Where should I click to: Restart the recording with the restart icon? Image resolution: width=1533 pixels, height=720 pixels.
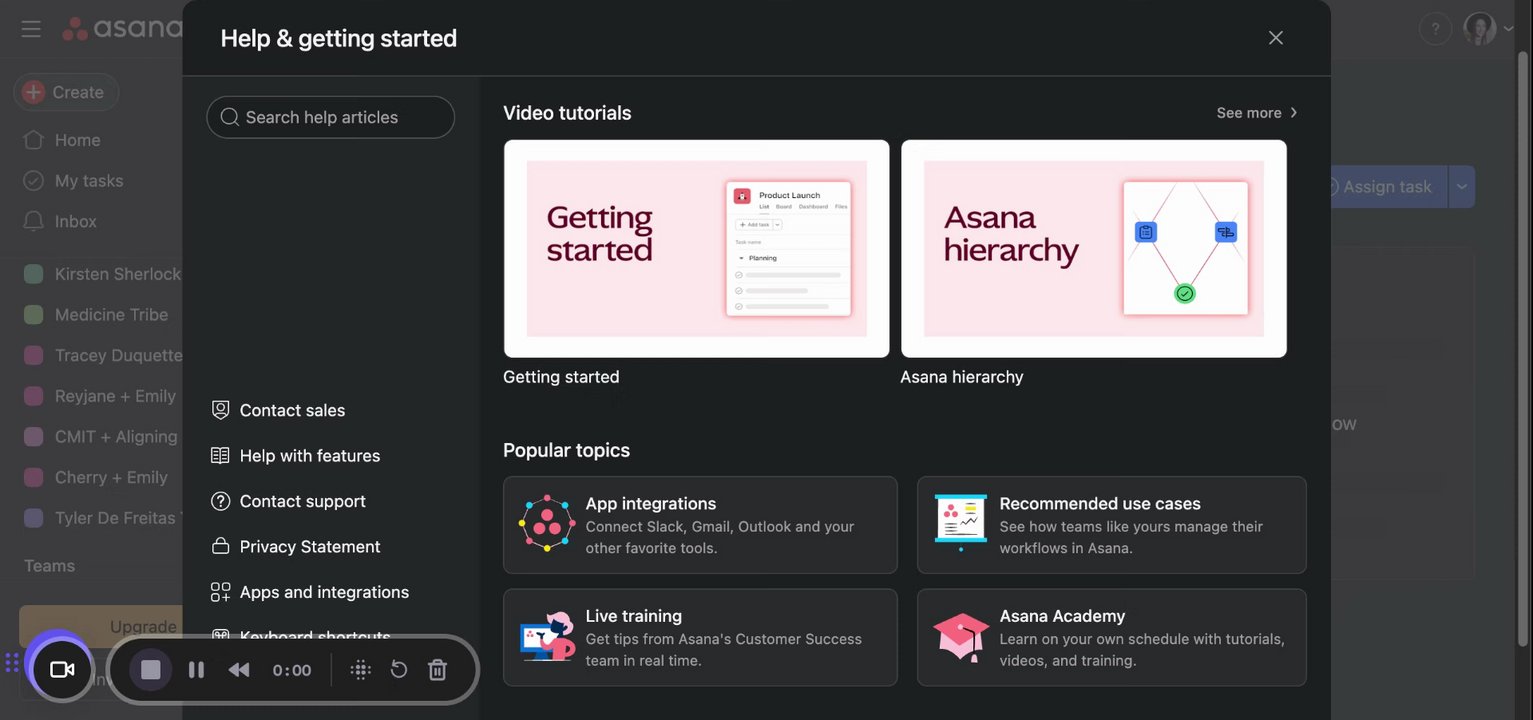pos(399,670)
